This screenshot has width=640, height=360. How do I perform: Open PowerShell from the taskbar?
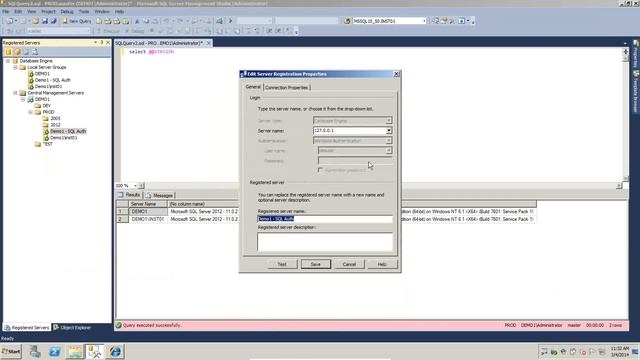pyautogui.click(x=55, y=351)
